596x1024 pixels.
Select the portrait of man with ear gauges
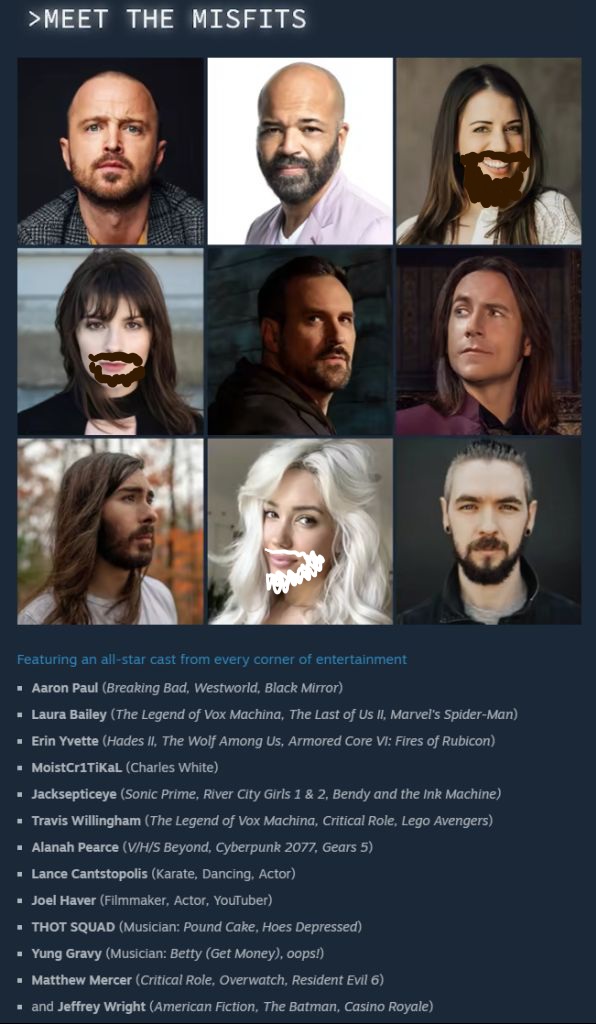(x=488, y=532)
